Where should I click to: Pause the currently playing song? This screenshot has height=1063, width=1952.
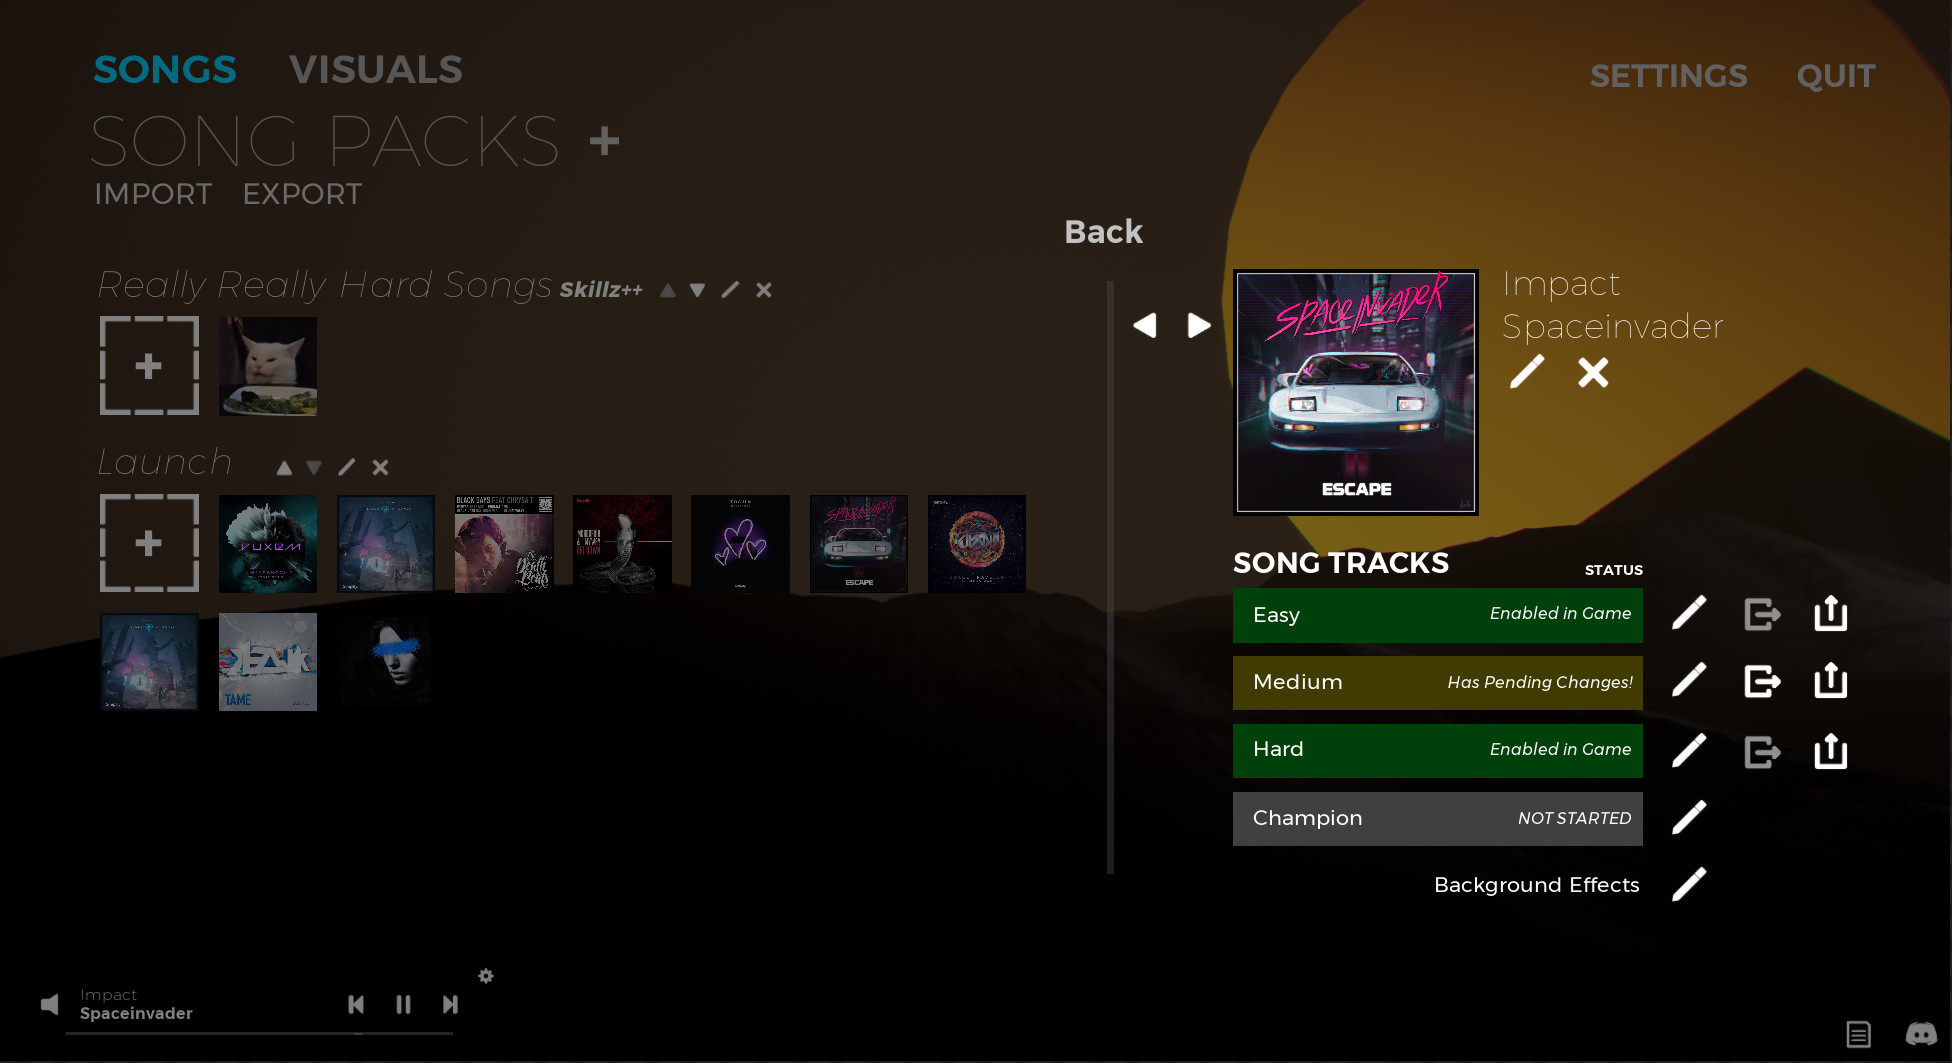(403, 1004)
